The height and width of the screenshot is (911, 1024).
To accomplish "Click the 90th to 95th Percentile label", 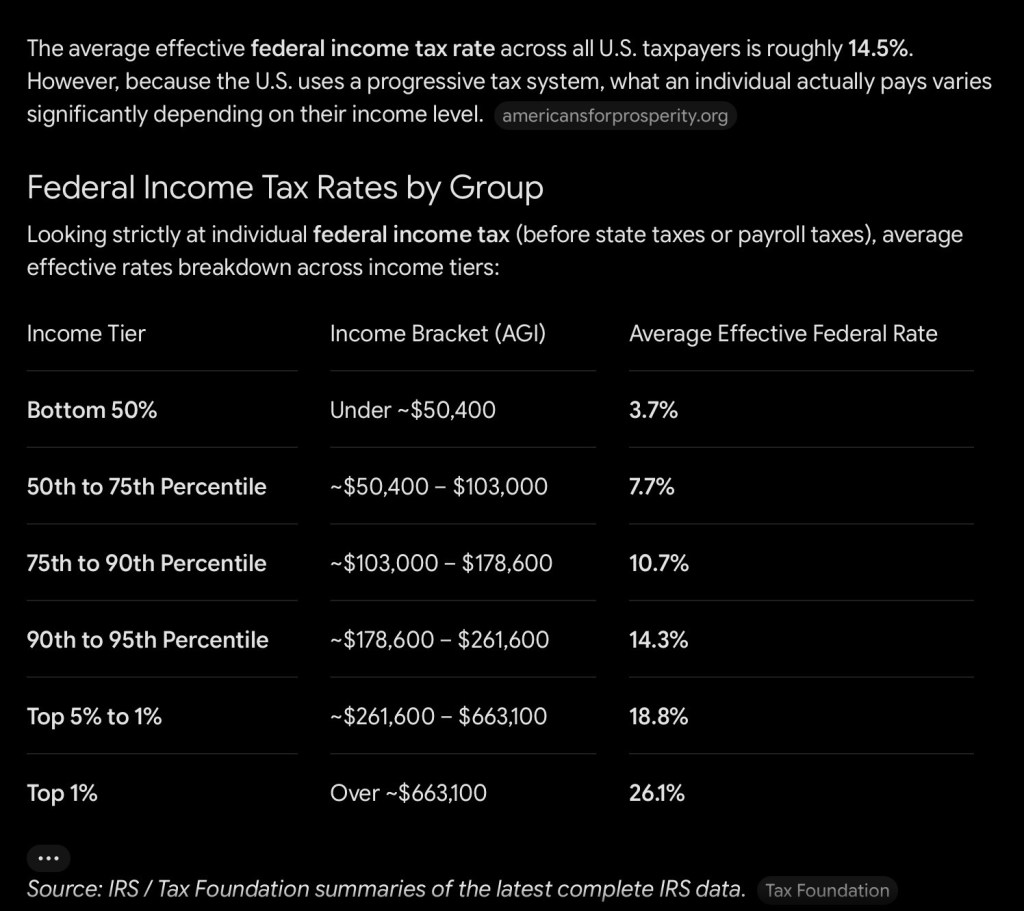I will [x=148, y=640].
